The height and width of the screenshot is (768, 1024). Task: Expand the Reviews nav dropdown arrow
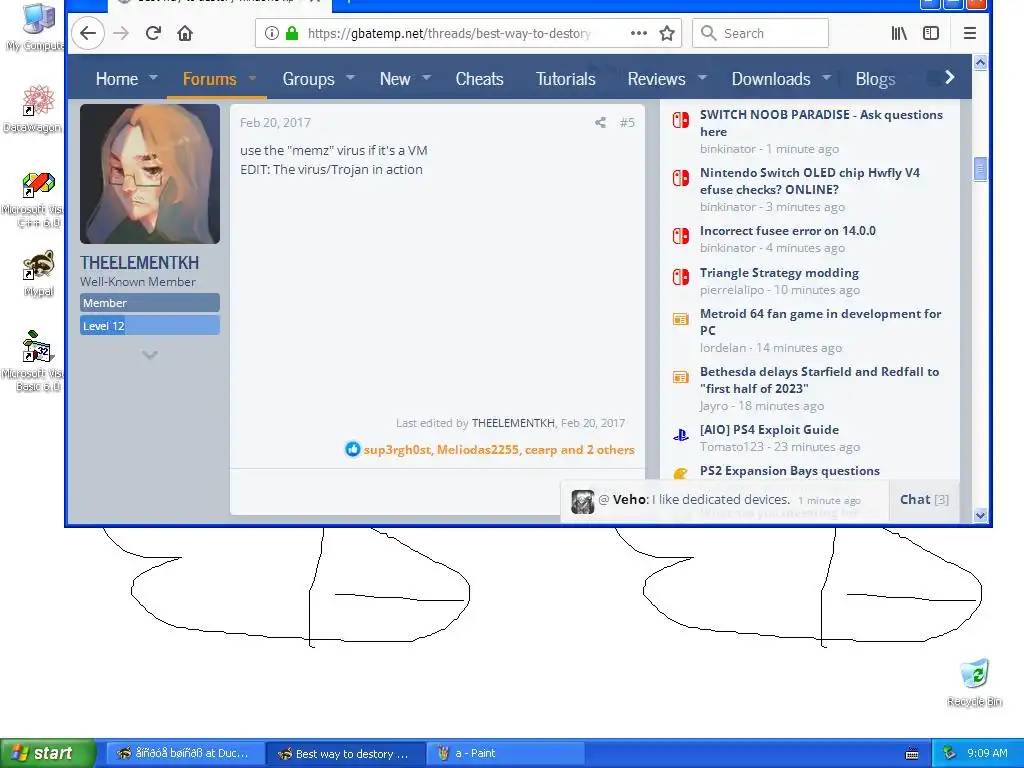click(x=702, y=77)
